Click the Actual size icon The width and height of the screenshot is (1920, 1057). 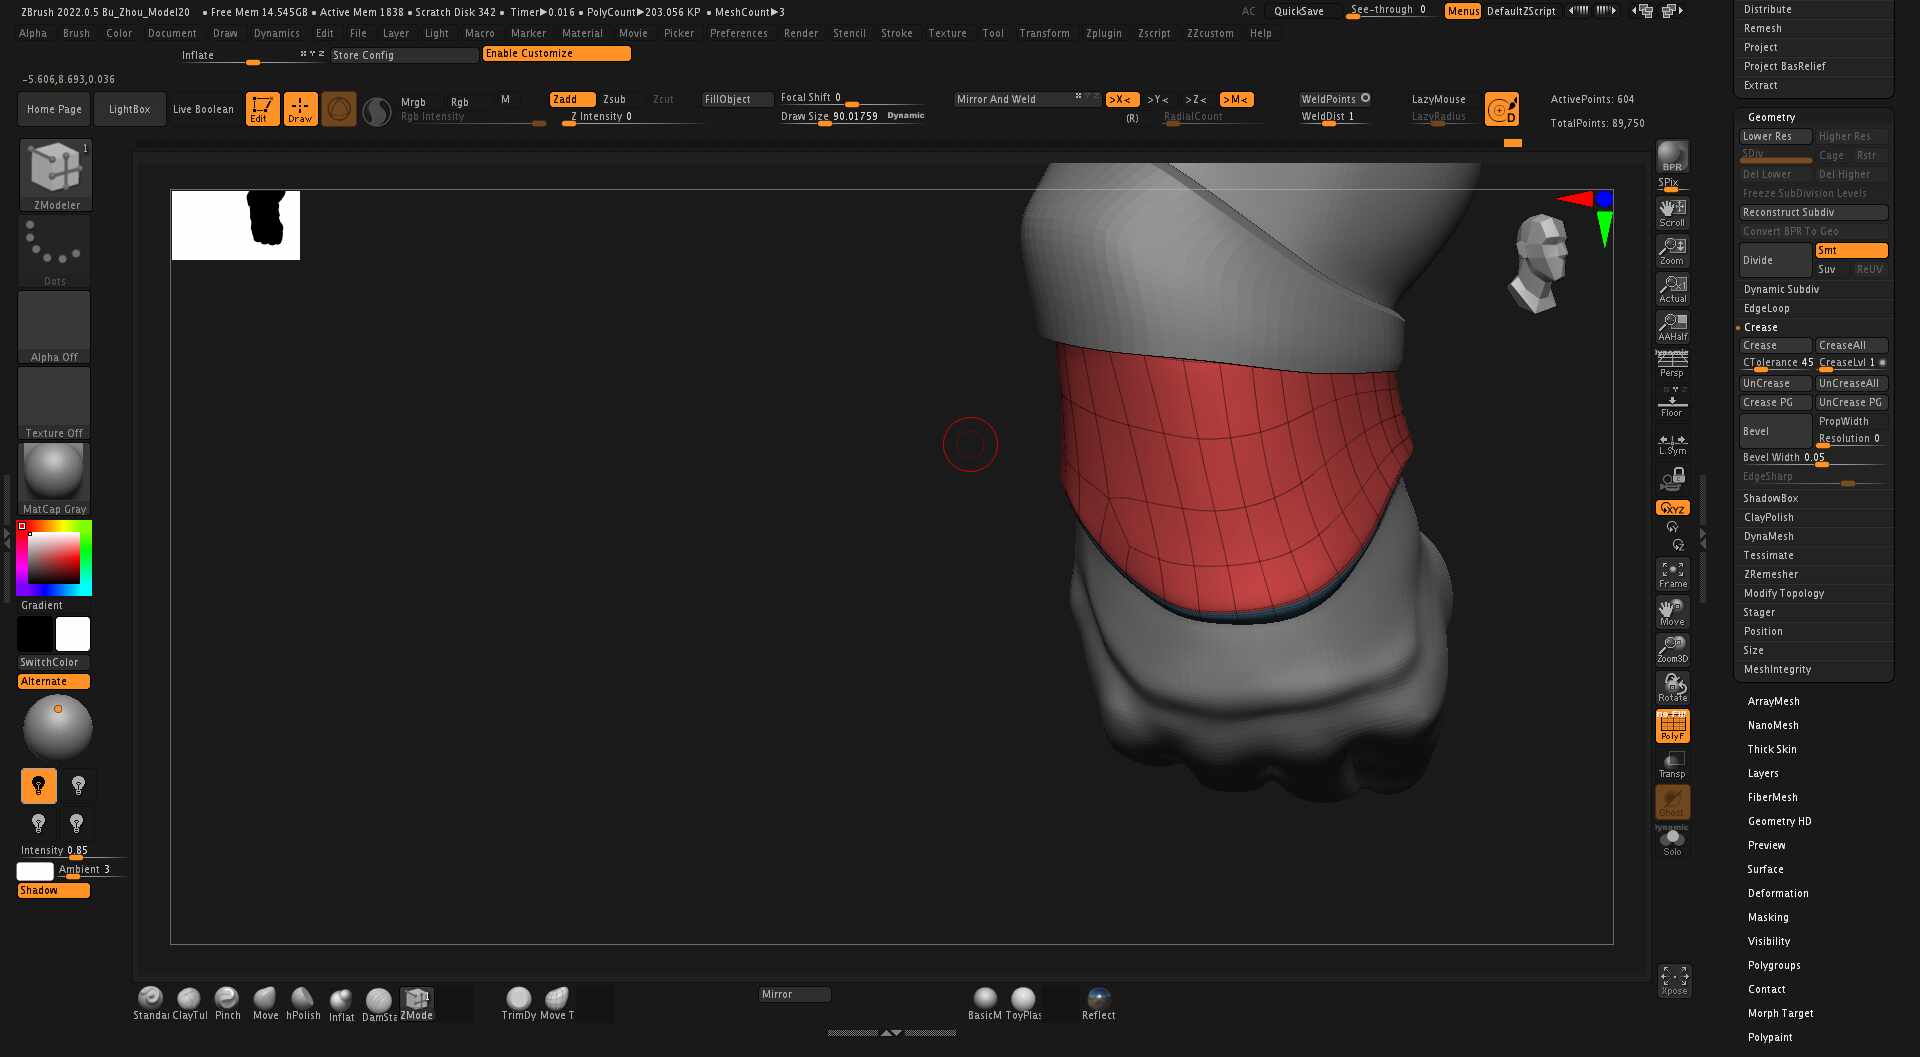pos(1672,288)
